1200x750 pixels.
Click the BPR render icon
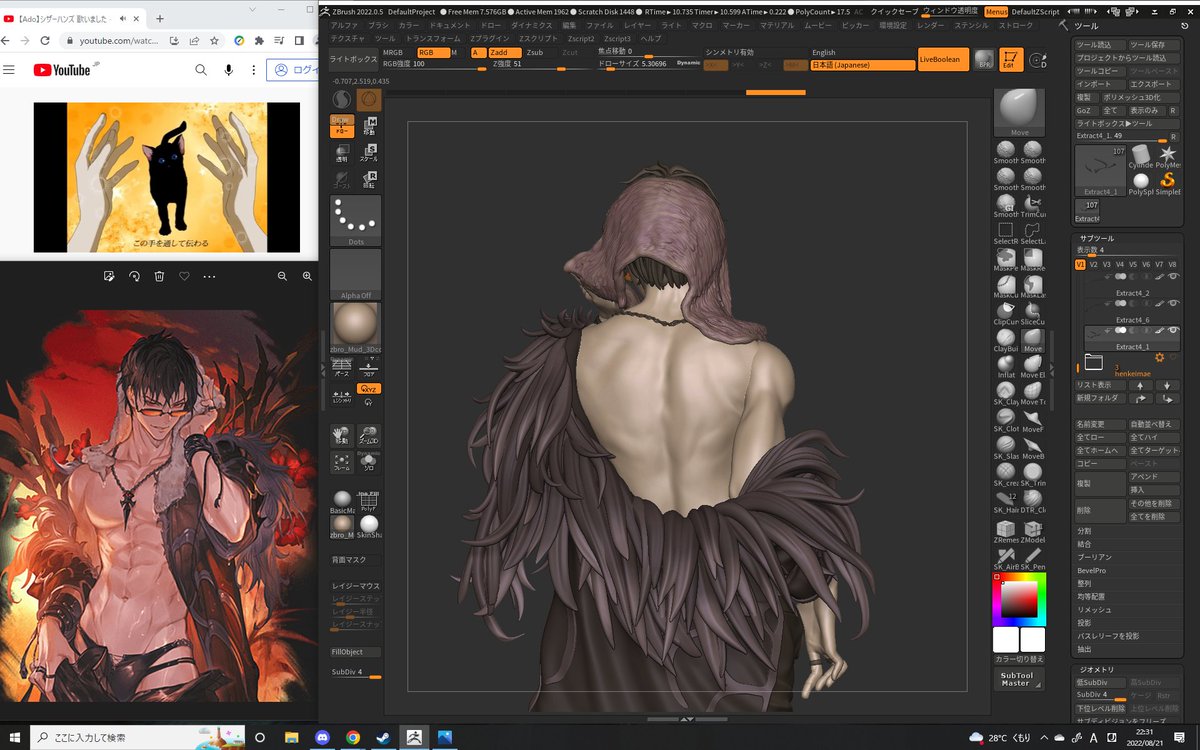pos(984,59)
